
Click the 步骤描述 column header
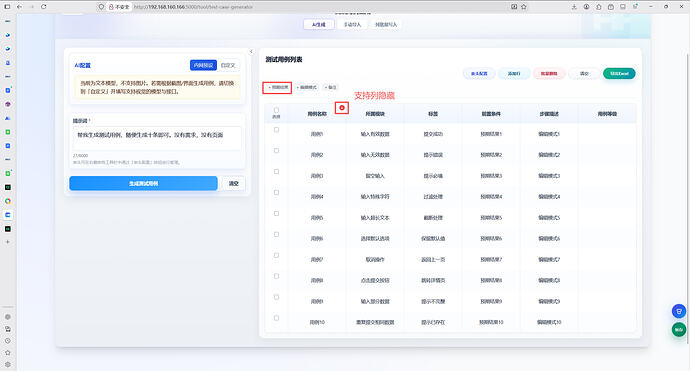pos(549,114)
